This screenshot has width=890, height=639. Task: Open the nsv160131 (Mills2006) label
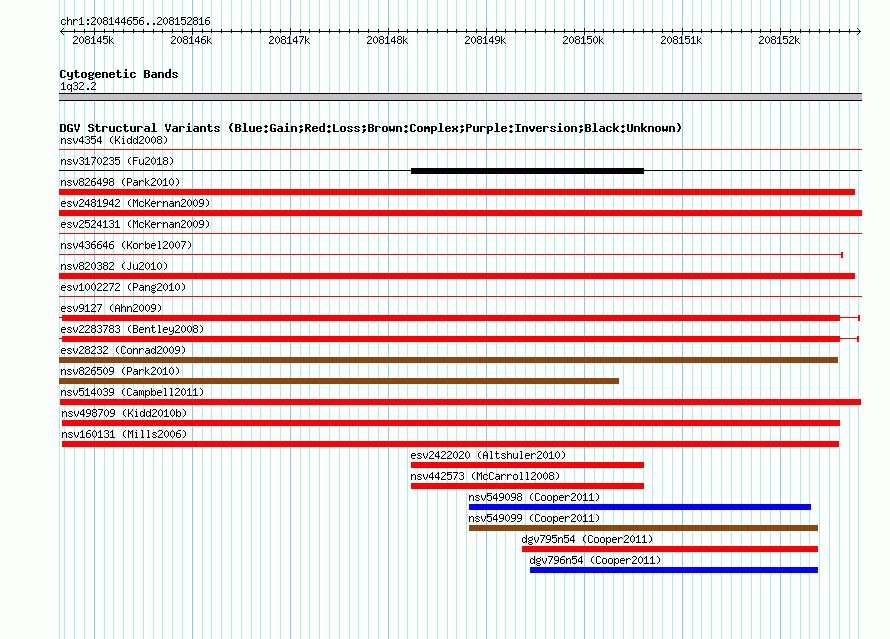[x=124, y=434]
